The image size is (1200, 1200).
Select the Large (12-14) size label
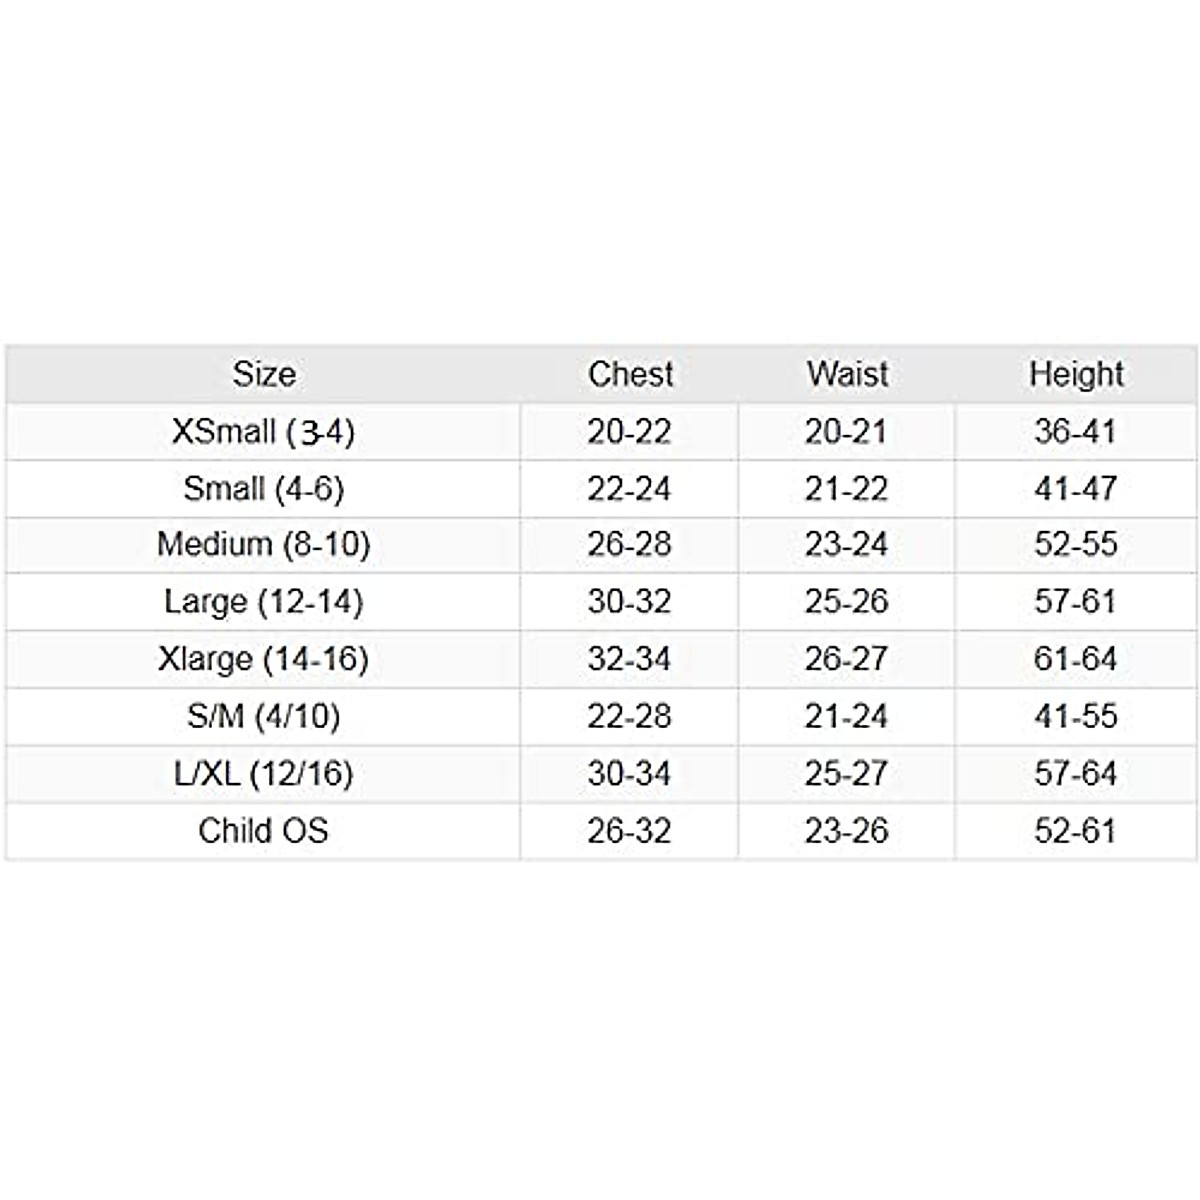click(x=263, y=602)
